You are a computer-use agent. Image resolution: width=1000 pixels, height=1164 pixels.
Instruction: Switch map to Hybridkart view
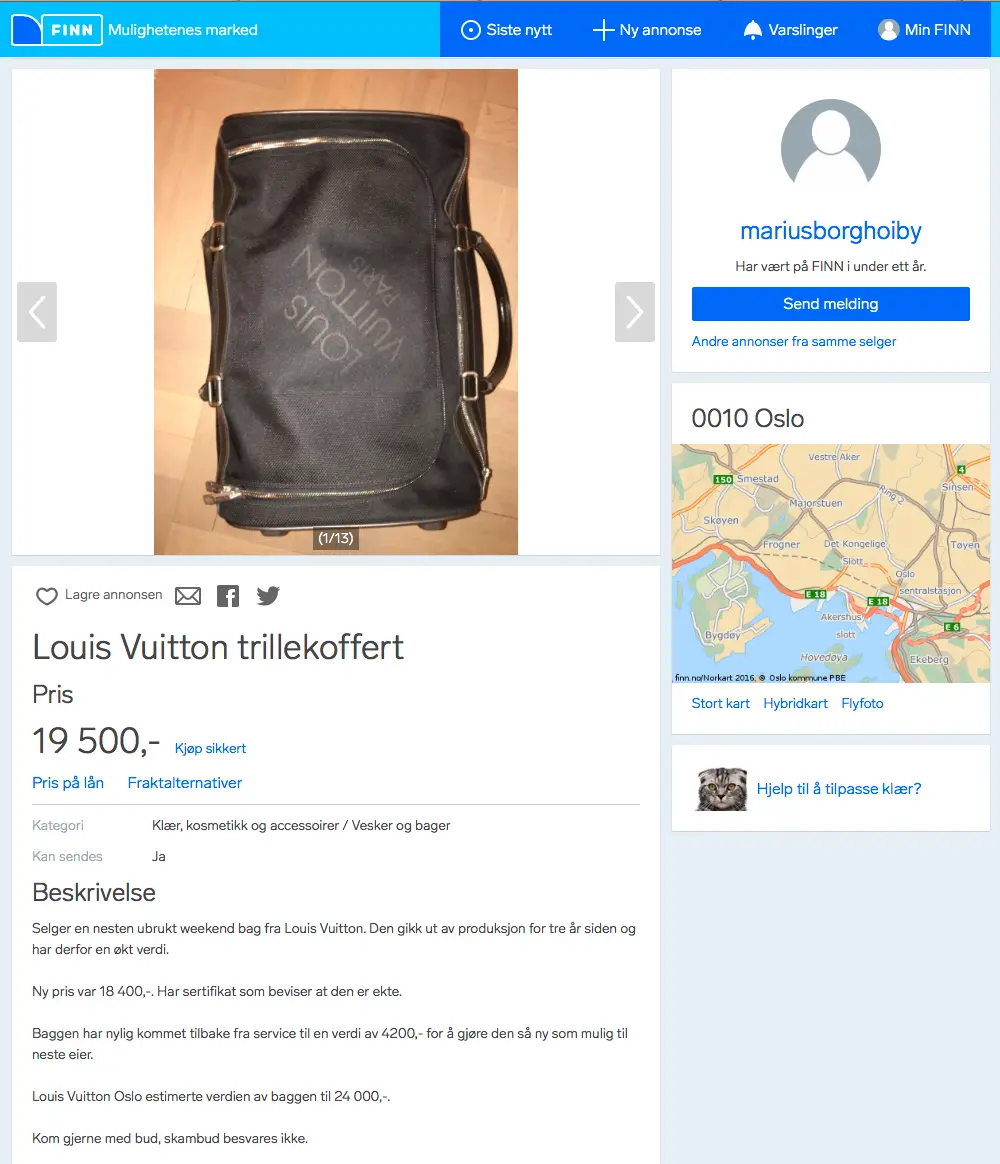(795, 703)
